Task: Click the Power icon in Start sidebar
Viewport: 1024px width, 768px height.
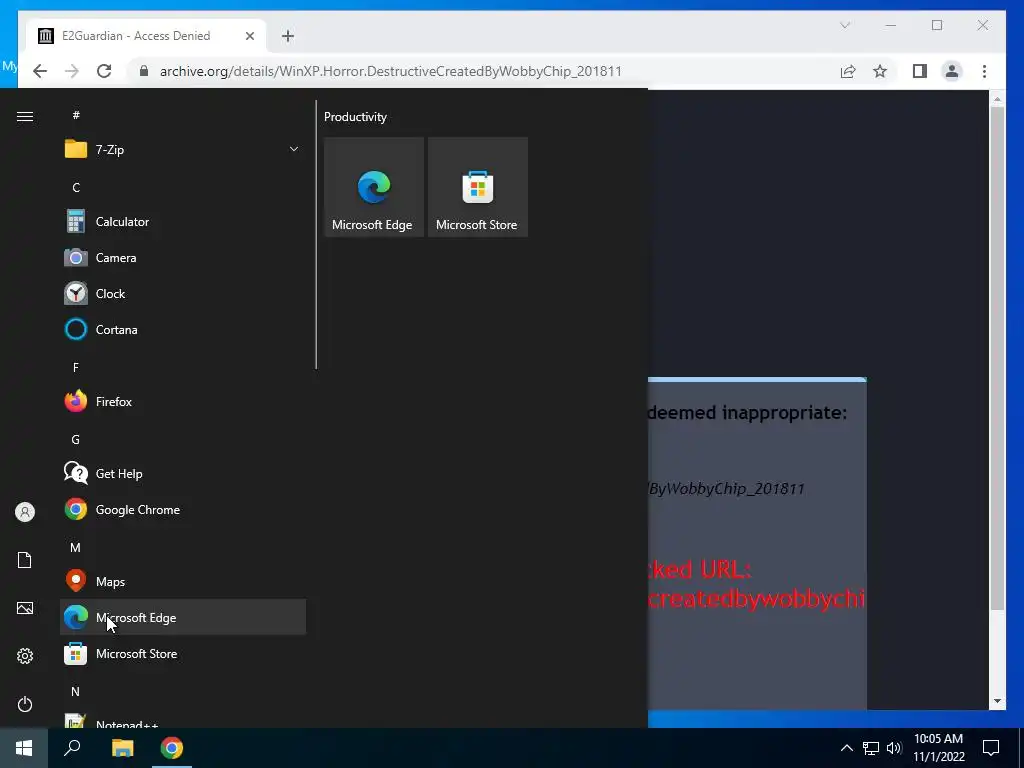Action: click(x=25, y=704)
